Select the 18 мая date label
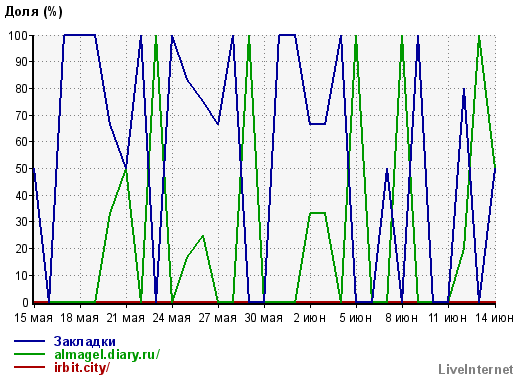Image resolution: width=520 pixels, height=379 pixels. (79, 318)
